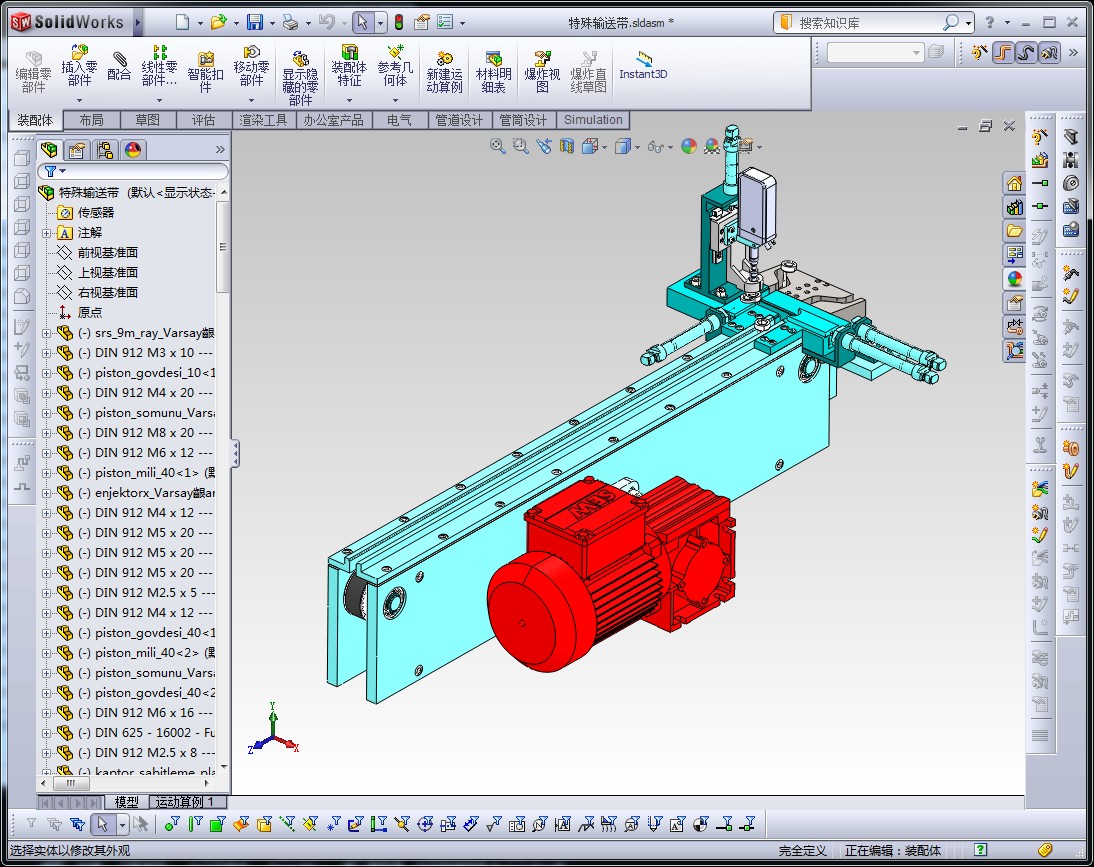Open Reference Geometry (参考几何体) tool
Image resolution: width=1094 pixels, height=867 pixels.
point(395,66)
